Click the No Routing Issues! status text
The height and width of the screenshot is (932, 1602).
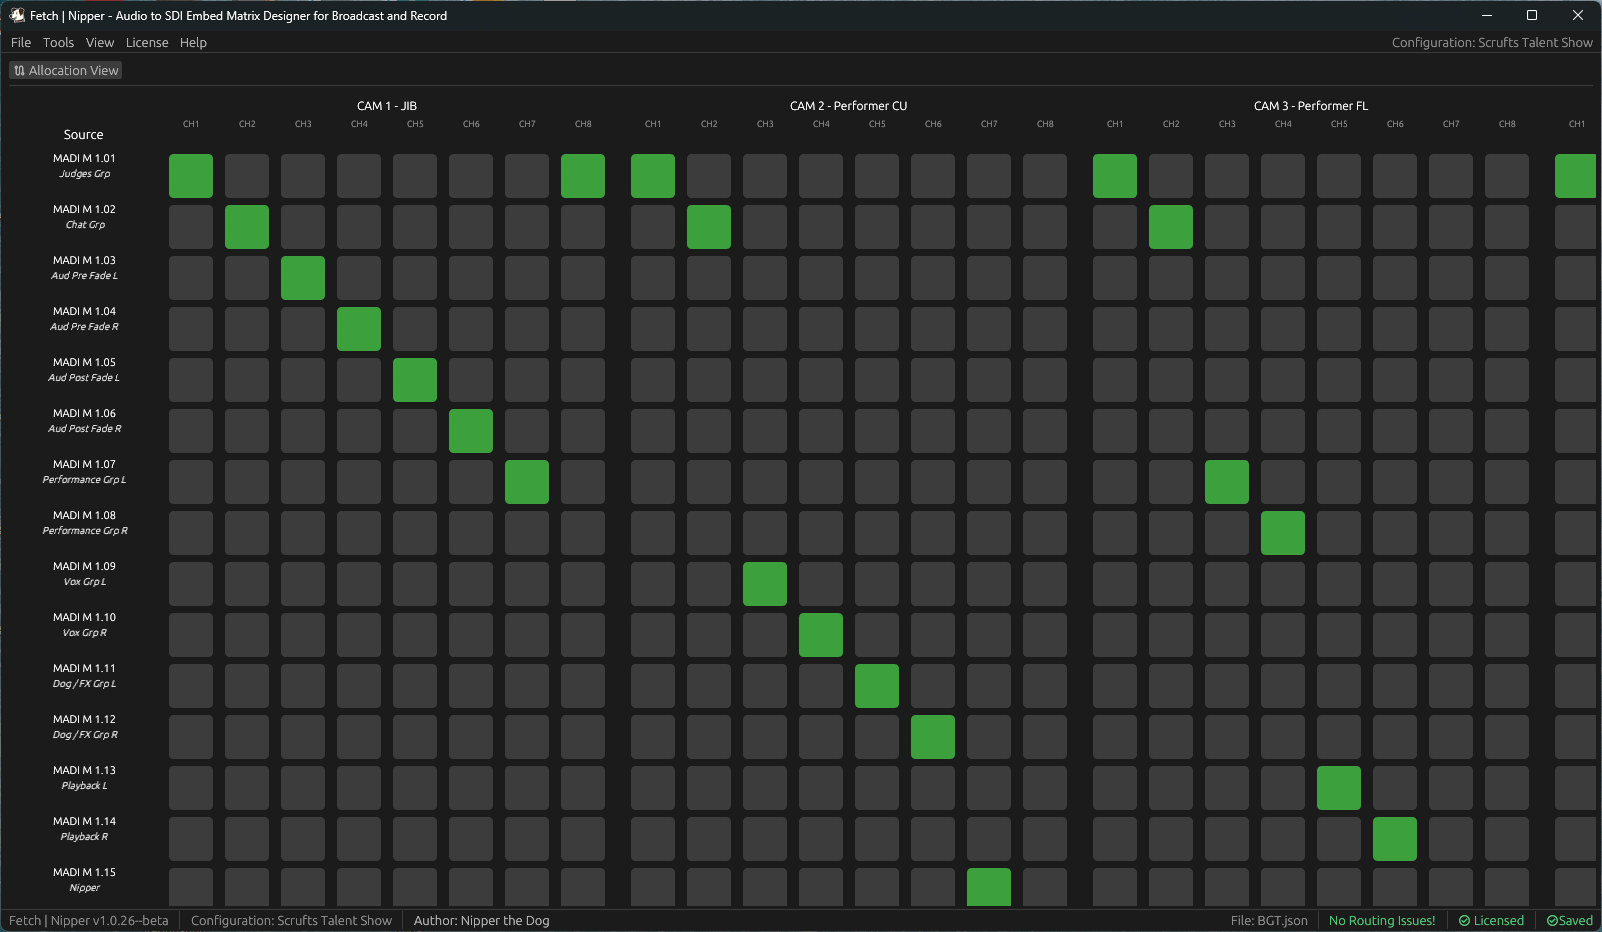[1382, 920]
